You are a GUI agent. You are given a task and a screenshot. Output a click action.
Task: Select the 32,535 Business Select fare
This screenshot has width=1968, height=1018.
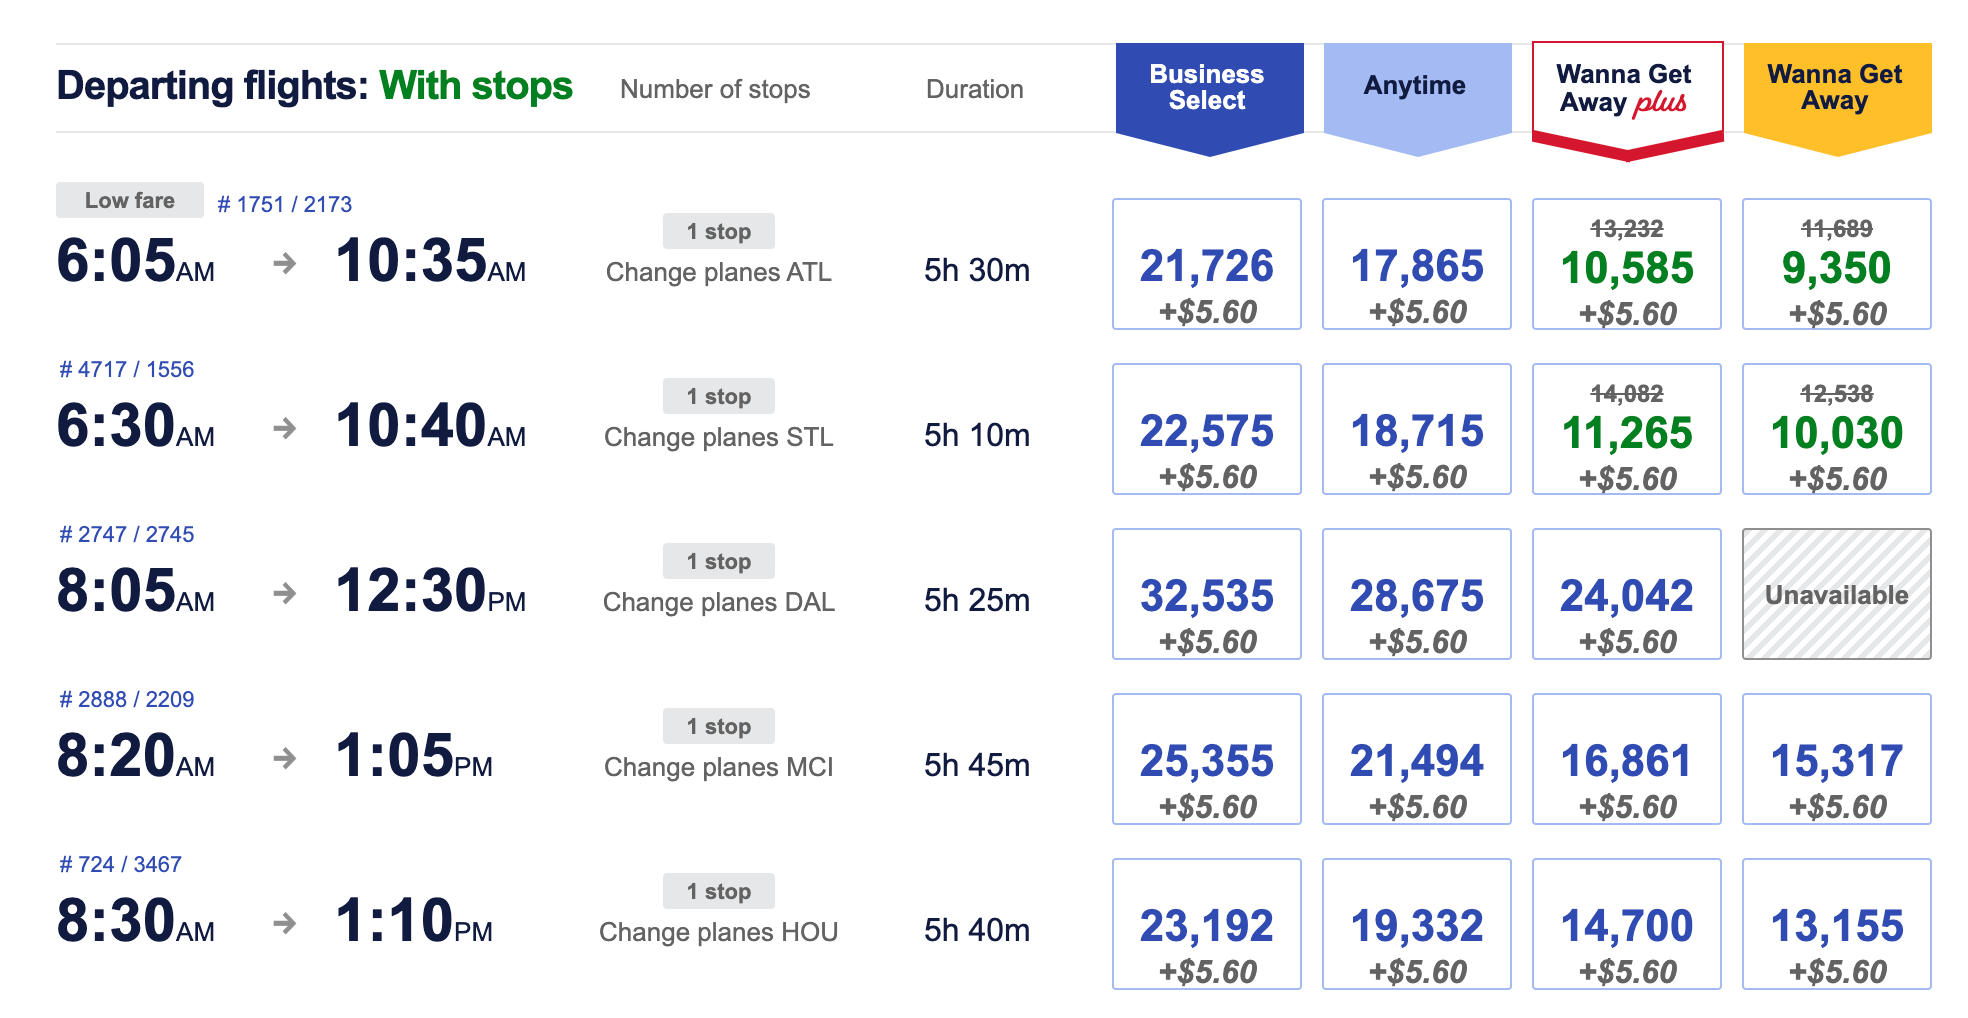tap(1206, 594)
